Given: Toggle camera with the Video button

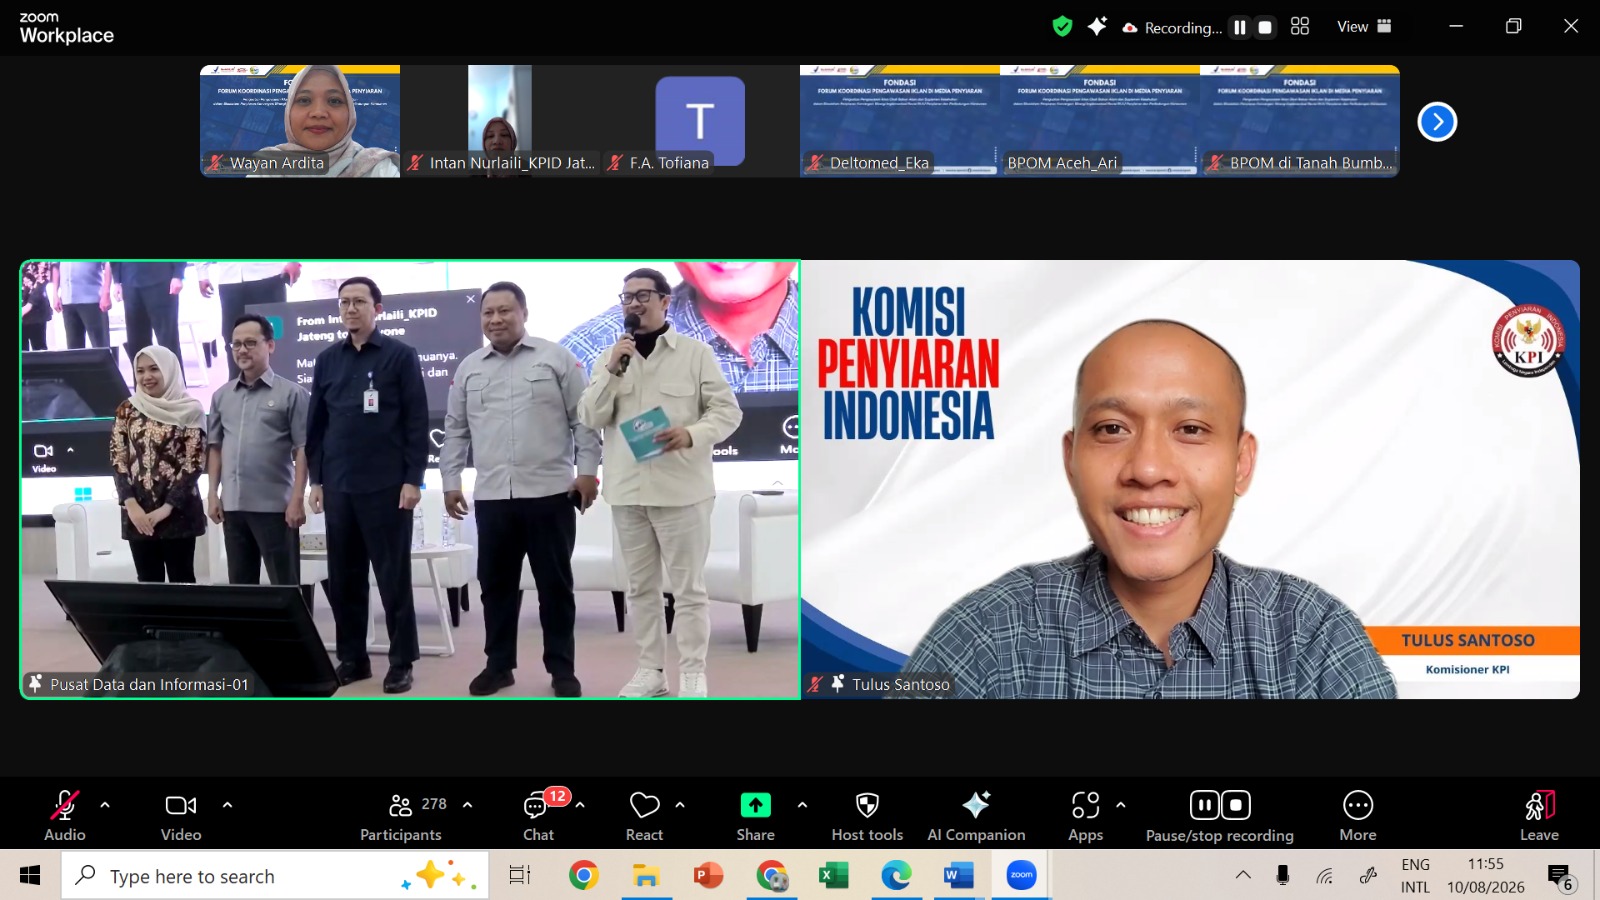Looking at the screenshot, I should [181, 815].
